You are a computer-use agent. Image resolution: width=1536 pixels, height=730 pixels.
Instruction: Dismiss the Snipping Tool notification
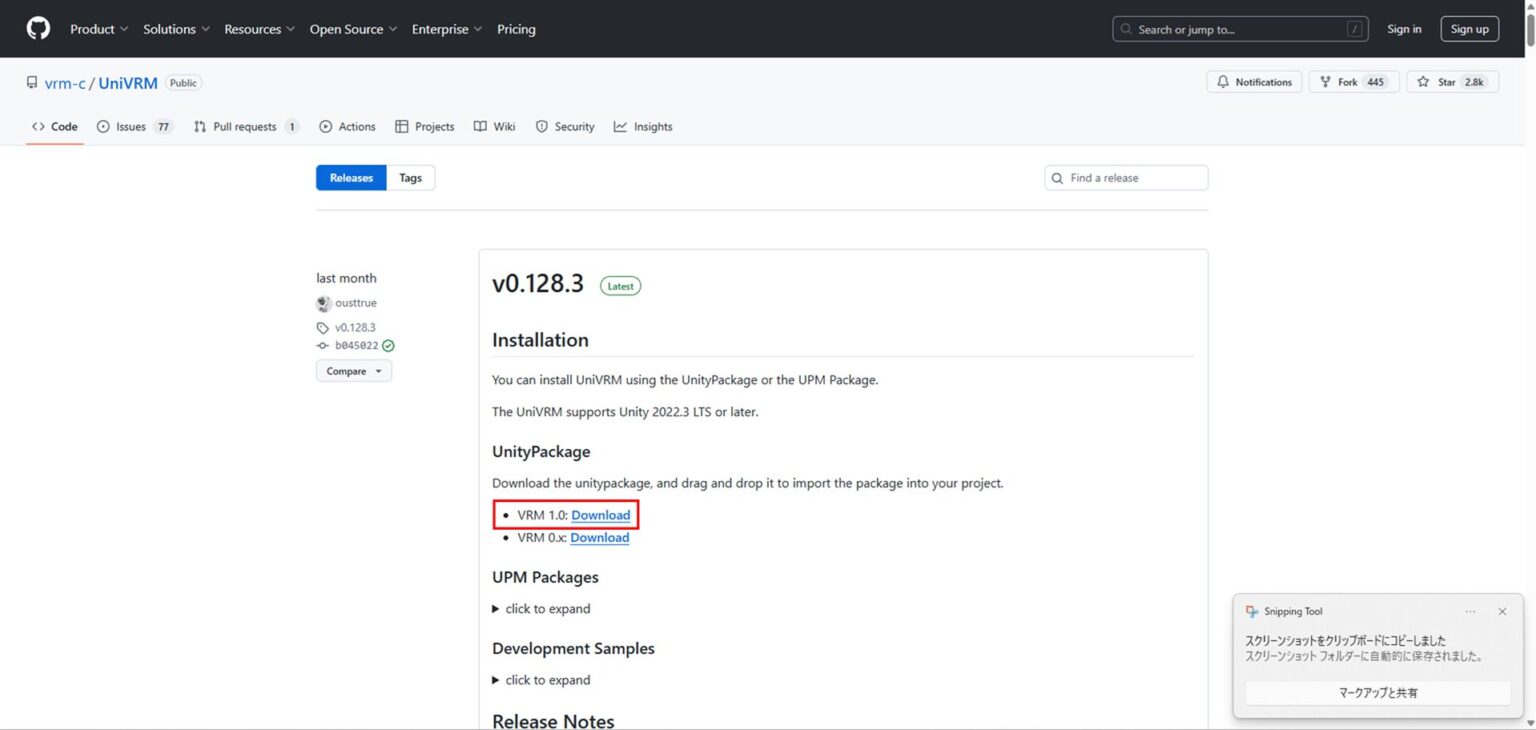click(x=1502, y=611)
